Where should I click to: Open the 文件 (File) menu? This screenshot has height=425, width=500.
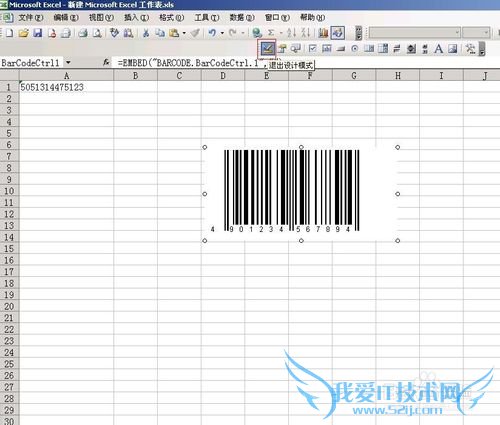(x=30, y=17)
